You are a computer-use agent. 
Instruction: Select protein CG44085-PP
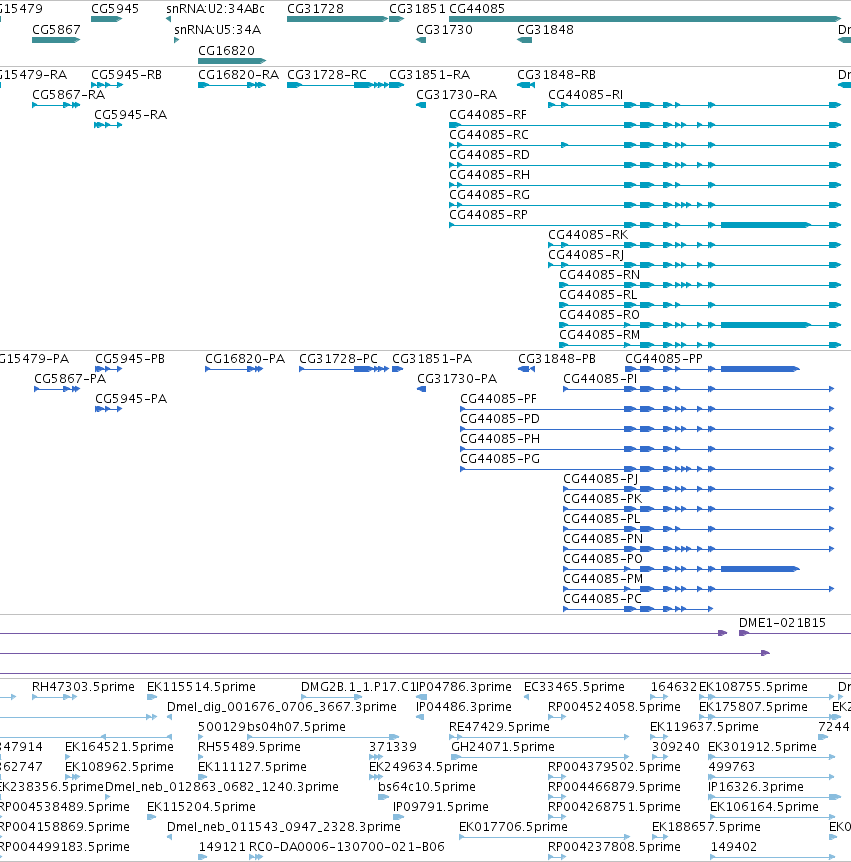pyautogui.click(x=712, y=368)
